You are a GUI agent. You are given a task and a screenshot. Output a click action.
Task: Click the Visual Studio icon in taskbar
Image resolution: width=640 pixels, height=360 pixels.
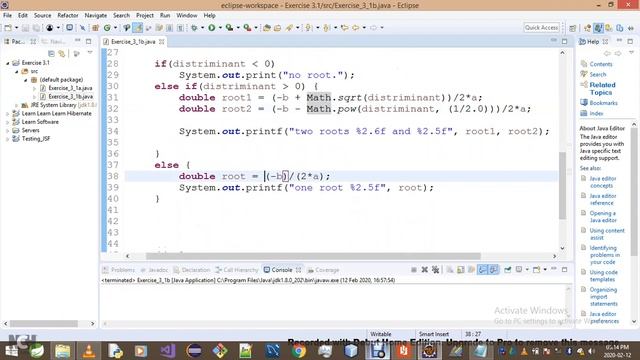(167, 351)
